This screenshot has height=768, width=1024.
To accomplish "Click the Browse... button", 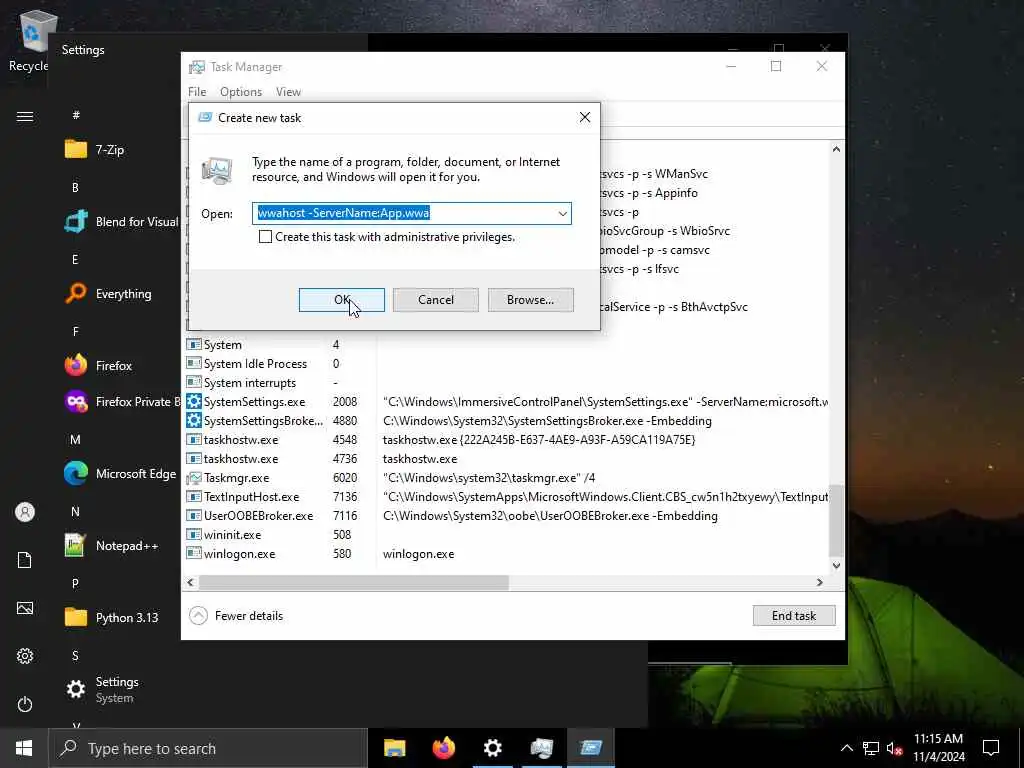I will pyautogui.click(x=530, y=300).
